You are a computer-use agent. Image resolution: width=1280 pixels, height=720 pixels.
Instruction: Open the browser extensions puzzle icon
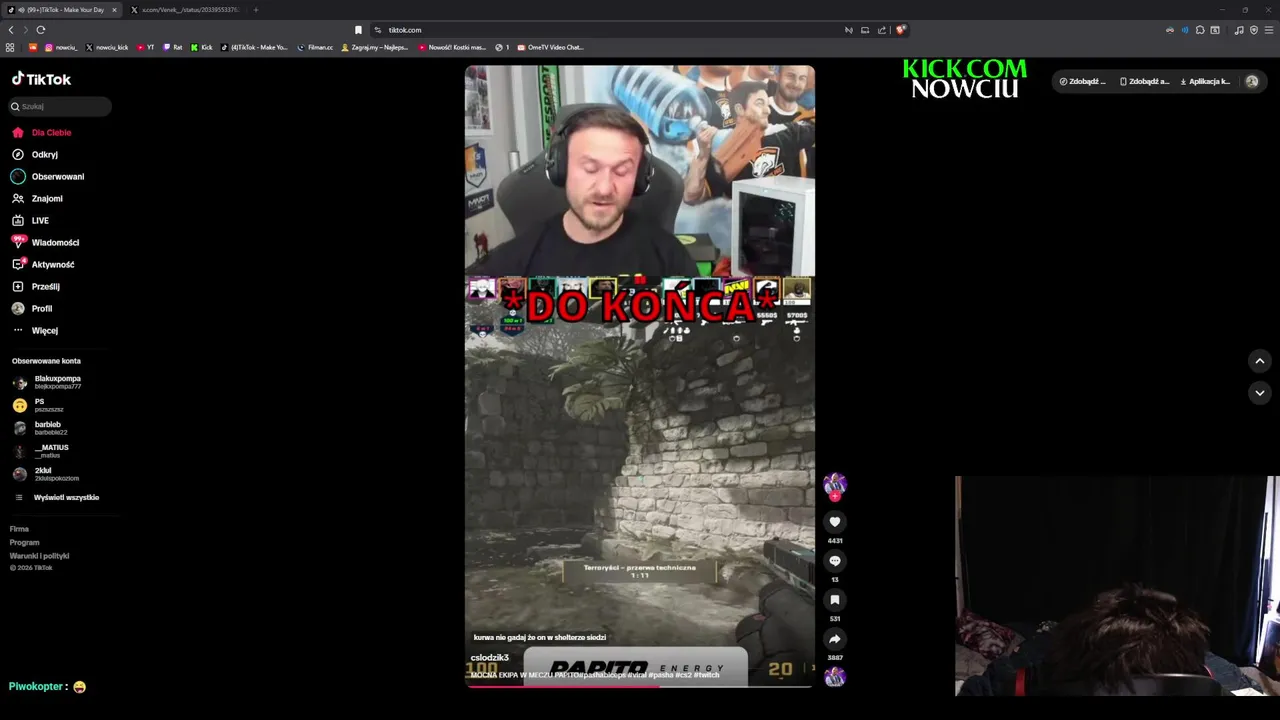coord(1200,30)
